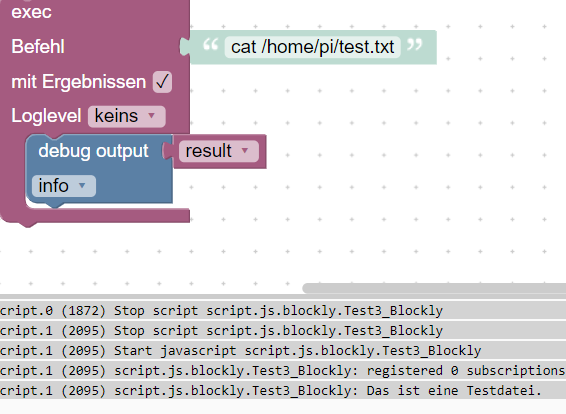Click the 'Befehl' label on exec block
Viewport: 566px width, 414px height.
(38, 47)
